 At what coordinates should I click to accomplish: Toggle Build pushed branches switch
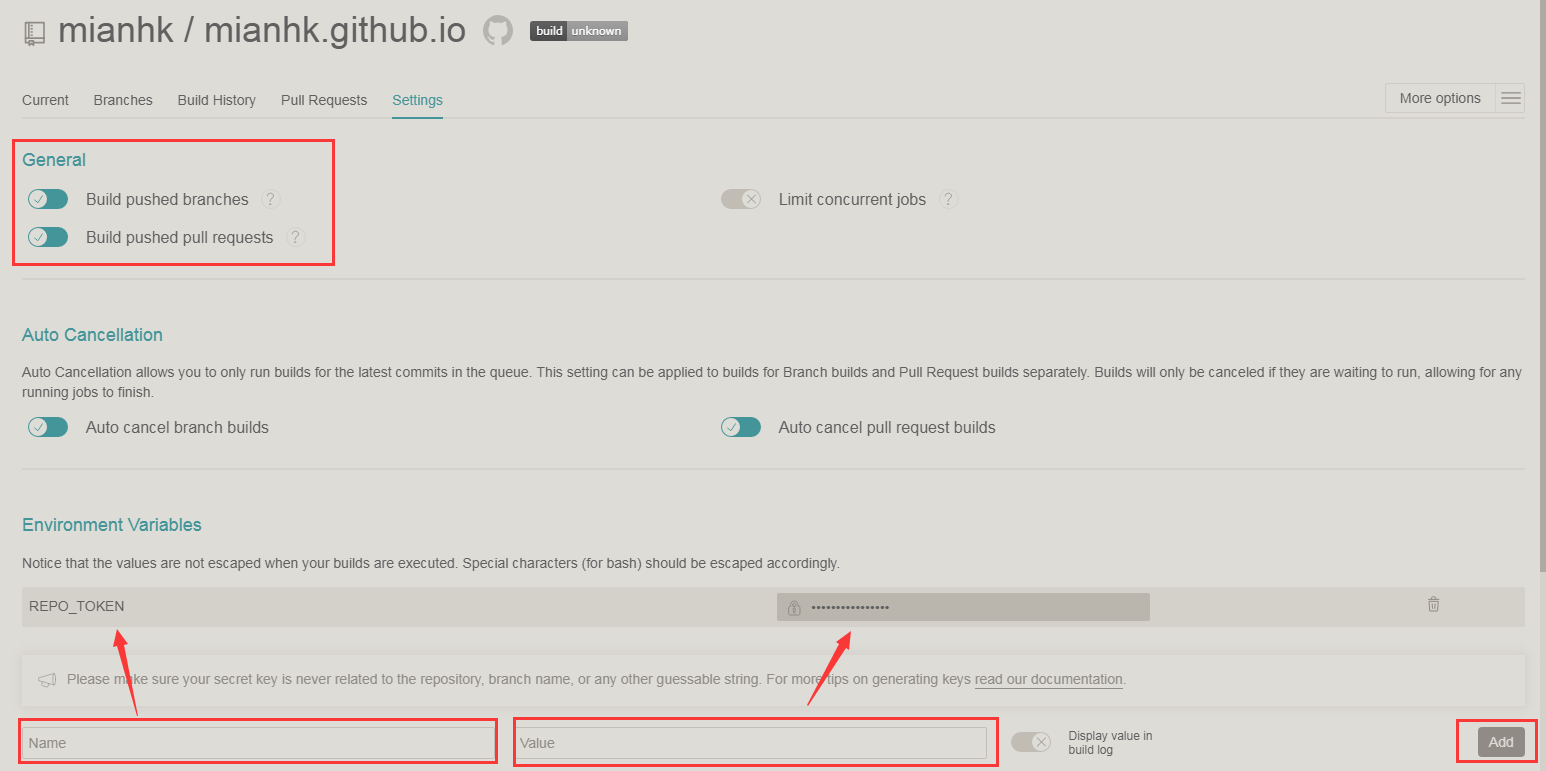tap(48, 199)
